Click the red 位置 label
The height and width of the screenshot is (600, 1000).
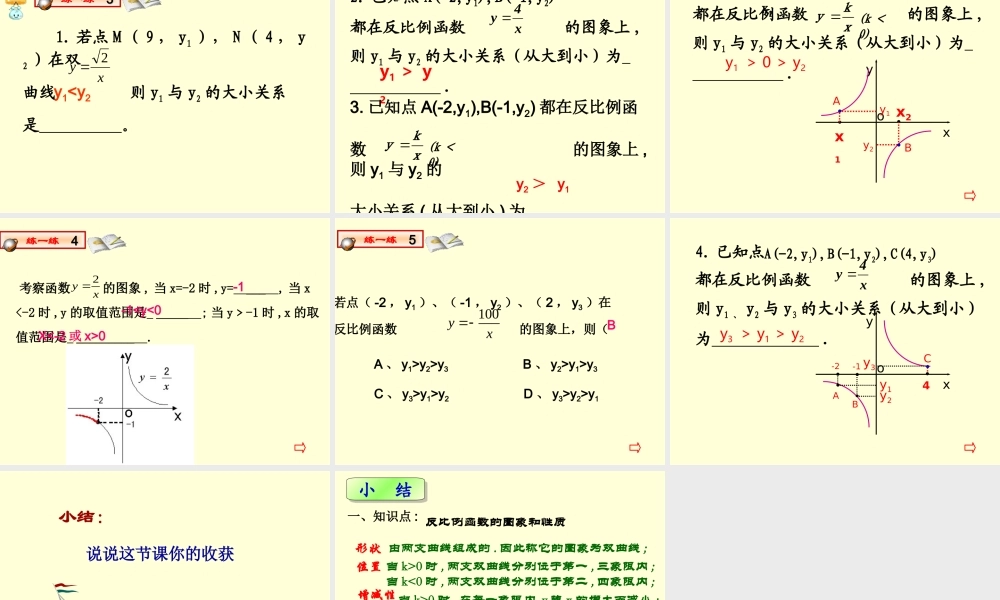[368, 566]
